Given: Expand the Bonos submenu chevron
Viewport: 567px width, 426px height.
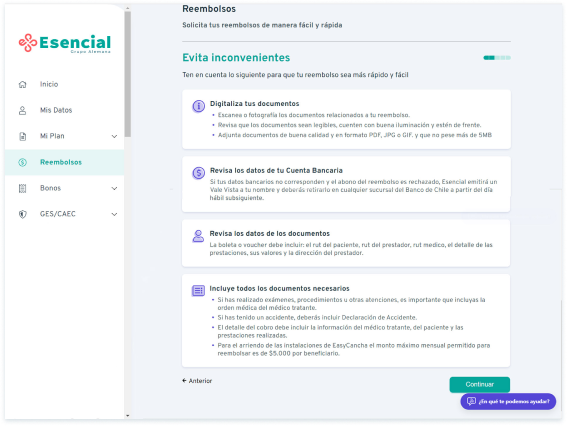Looking at the screenshot, I should 114,188.
